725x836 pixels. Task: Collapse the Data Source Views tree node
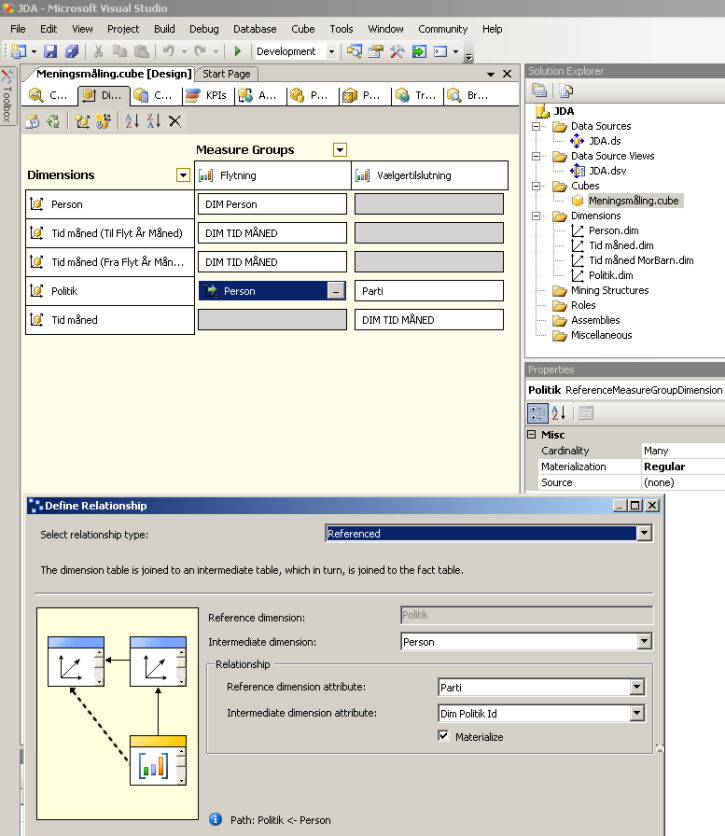pos(536,156)
